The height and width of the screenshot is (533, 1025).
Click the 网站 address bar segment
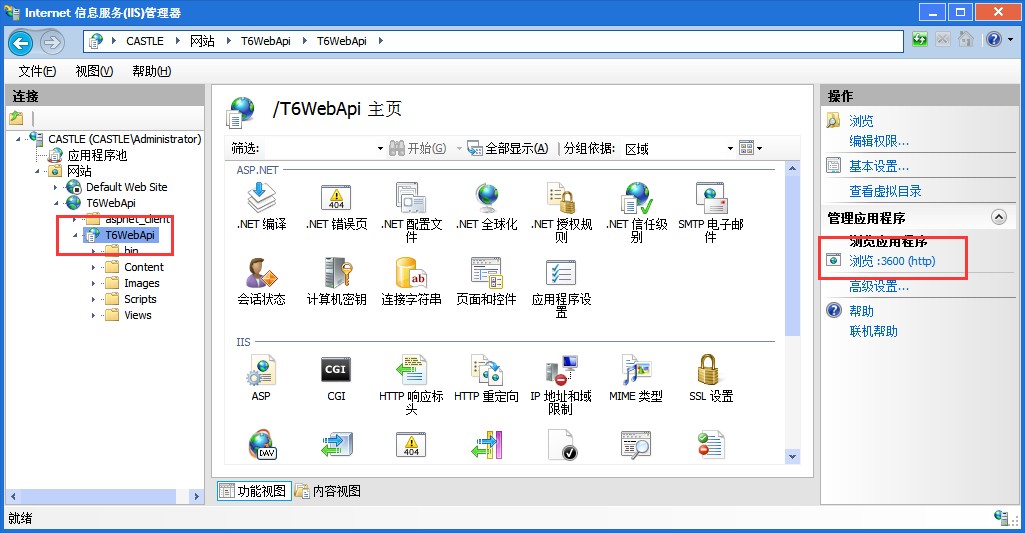point(202,41)
